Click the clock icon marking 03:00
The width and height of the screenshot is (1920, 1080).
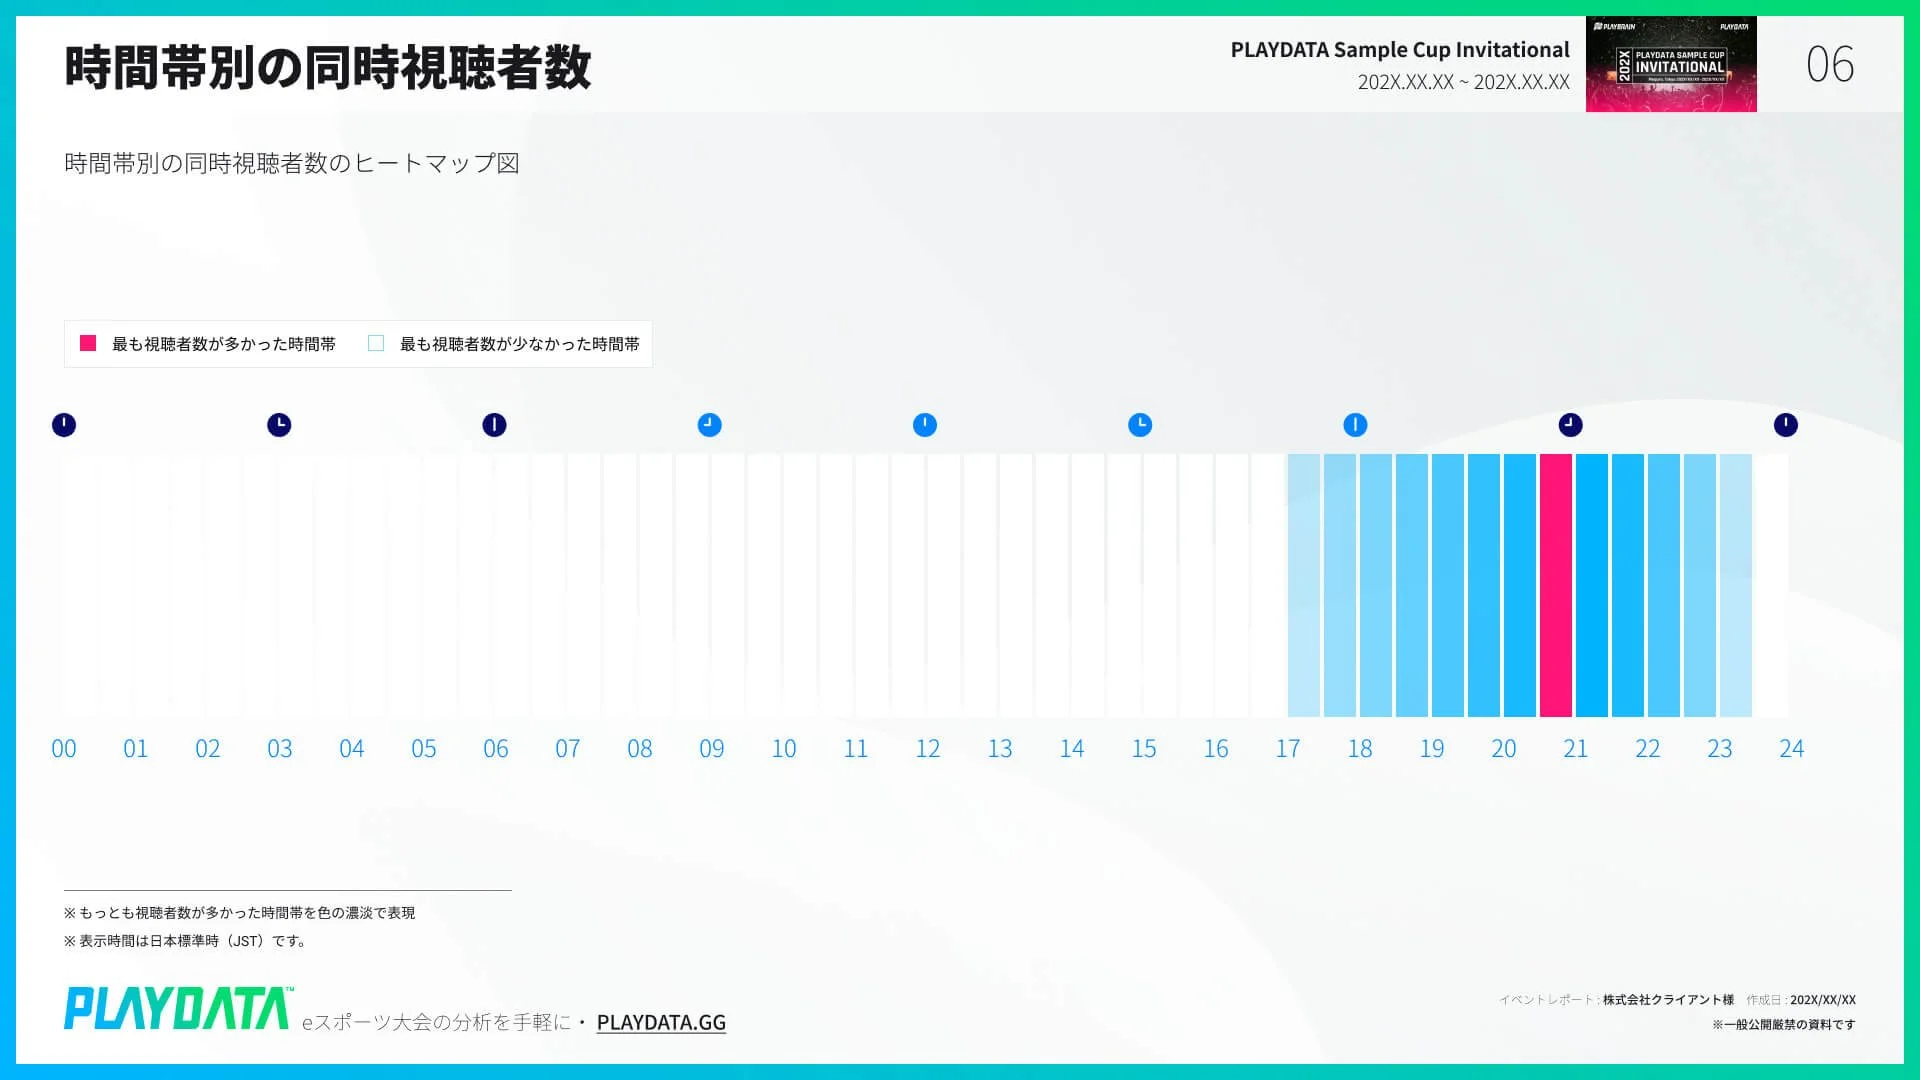[x=279, y=425]
